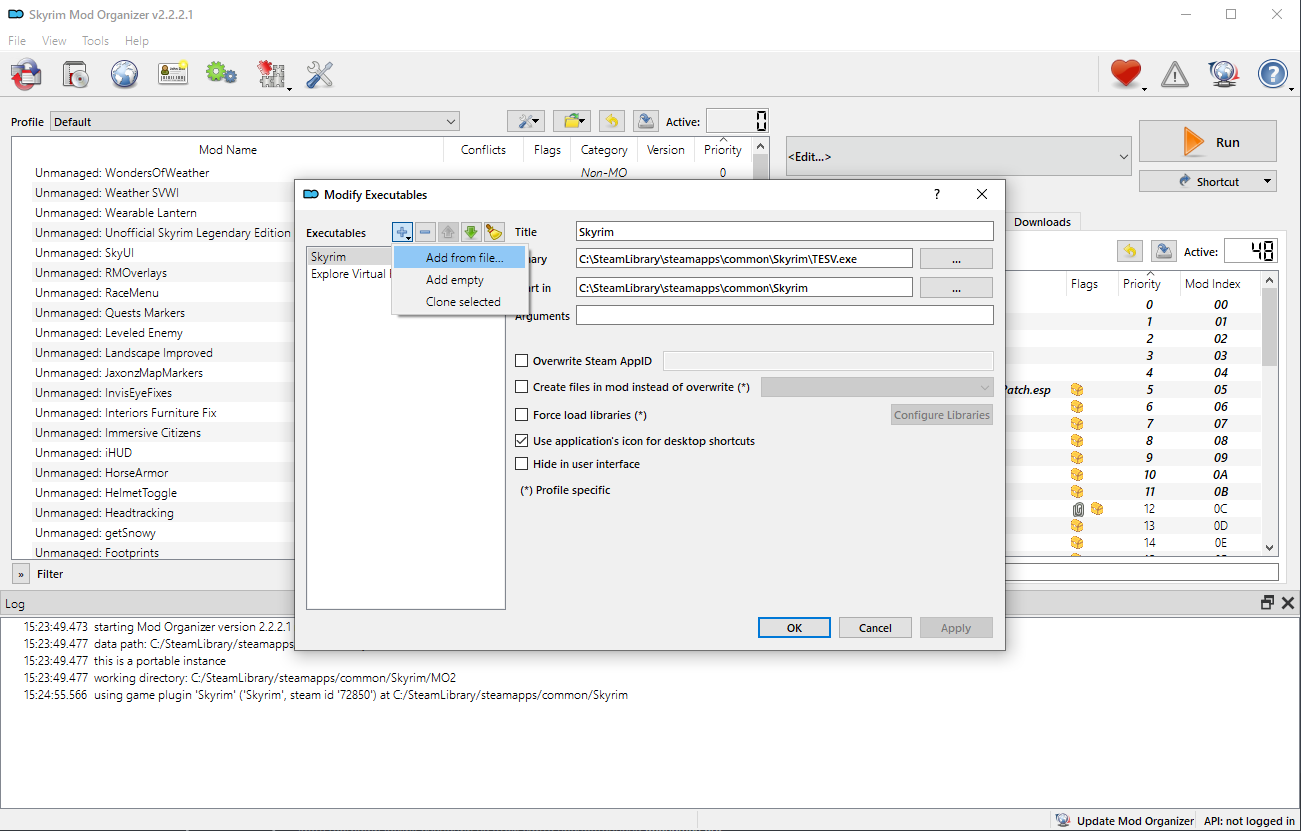The image size is (1301, 831).
Task: Click the Install mod from archive icon
Action: 76,74
